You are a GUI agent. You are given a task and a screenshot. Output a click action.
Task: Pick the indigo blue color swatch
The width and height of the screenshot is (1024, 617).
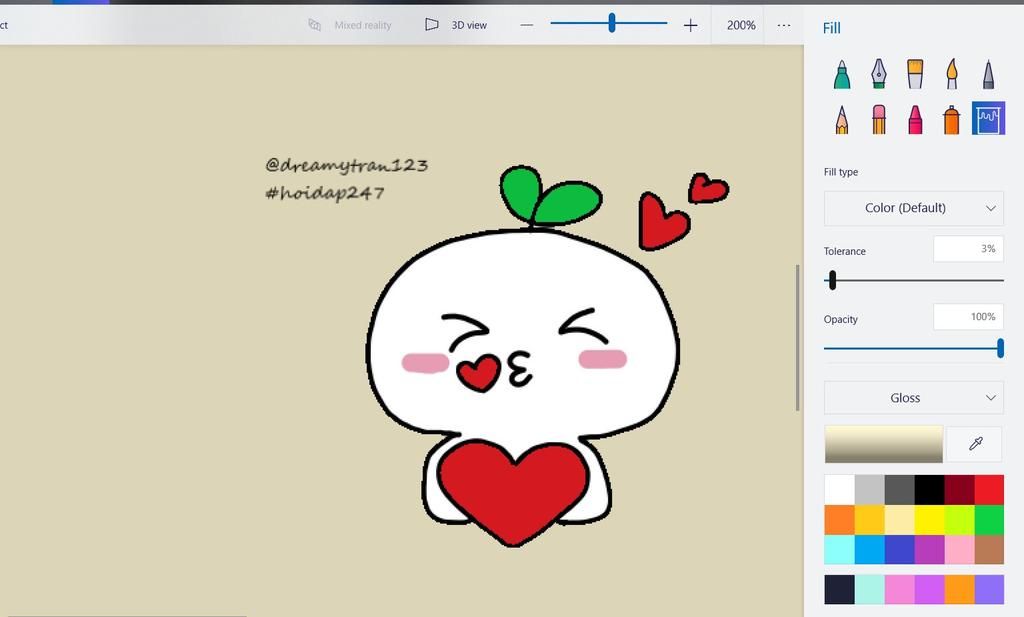(899, 550)
